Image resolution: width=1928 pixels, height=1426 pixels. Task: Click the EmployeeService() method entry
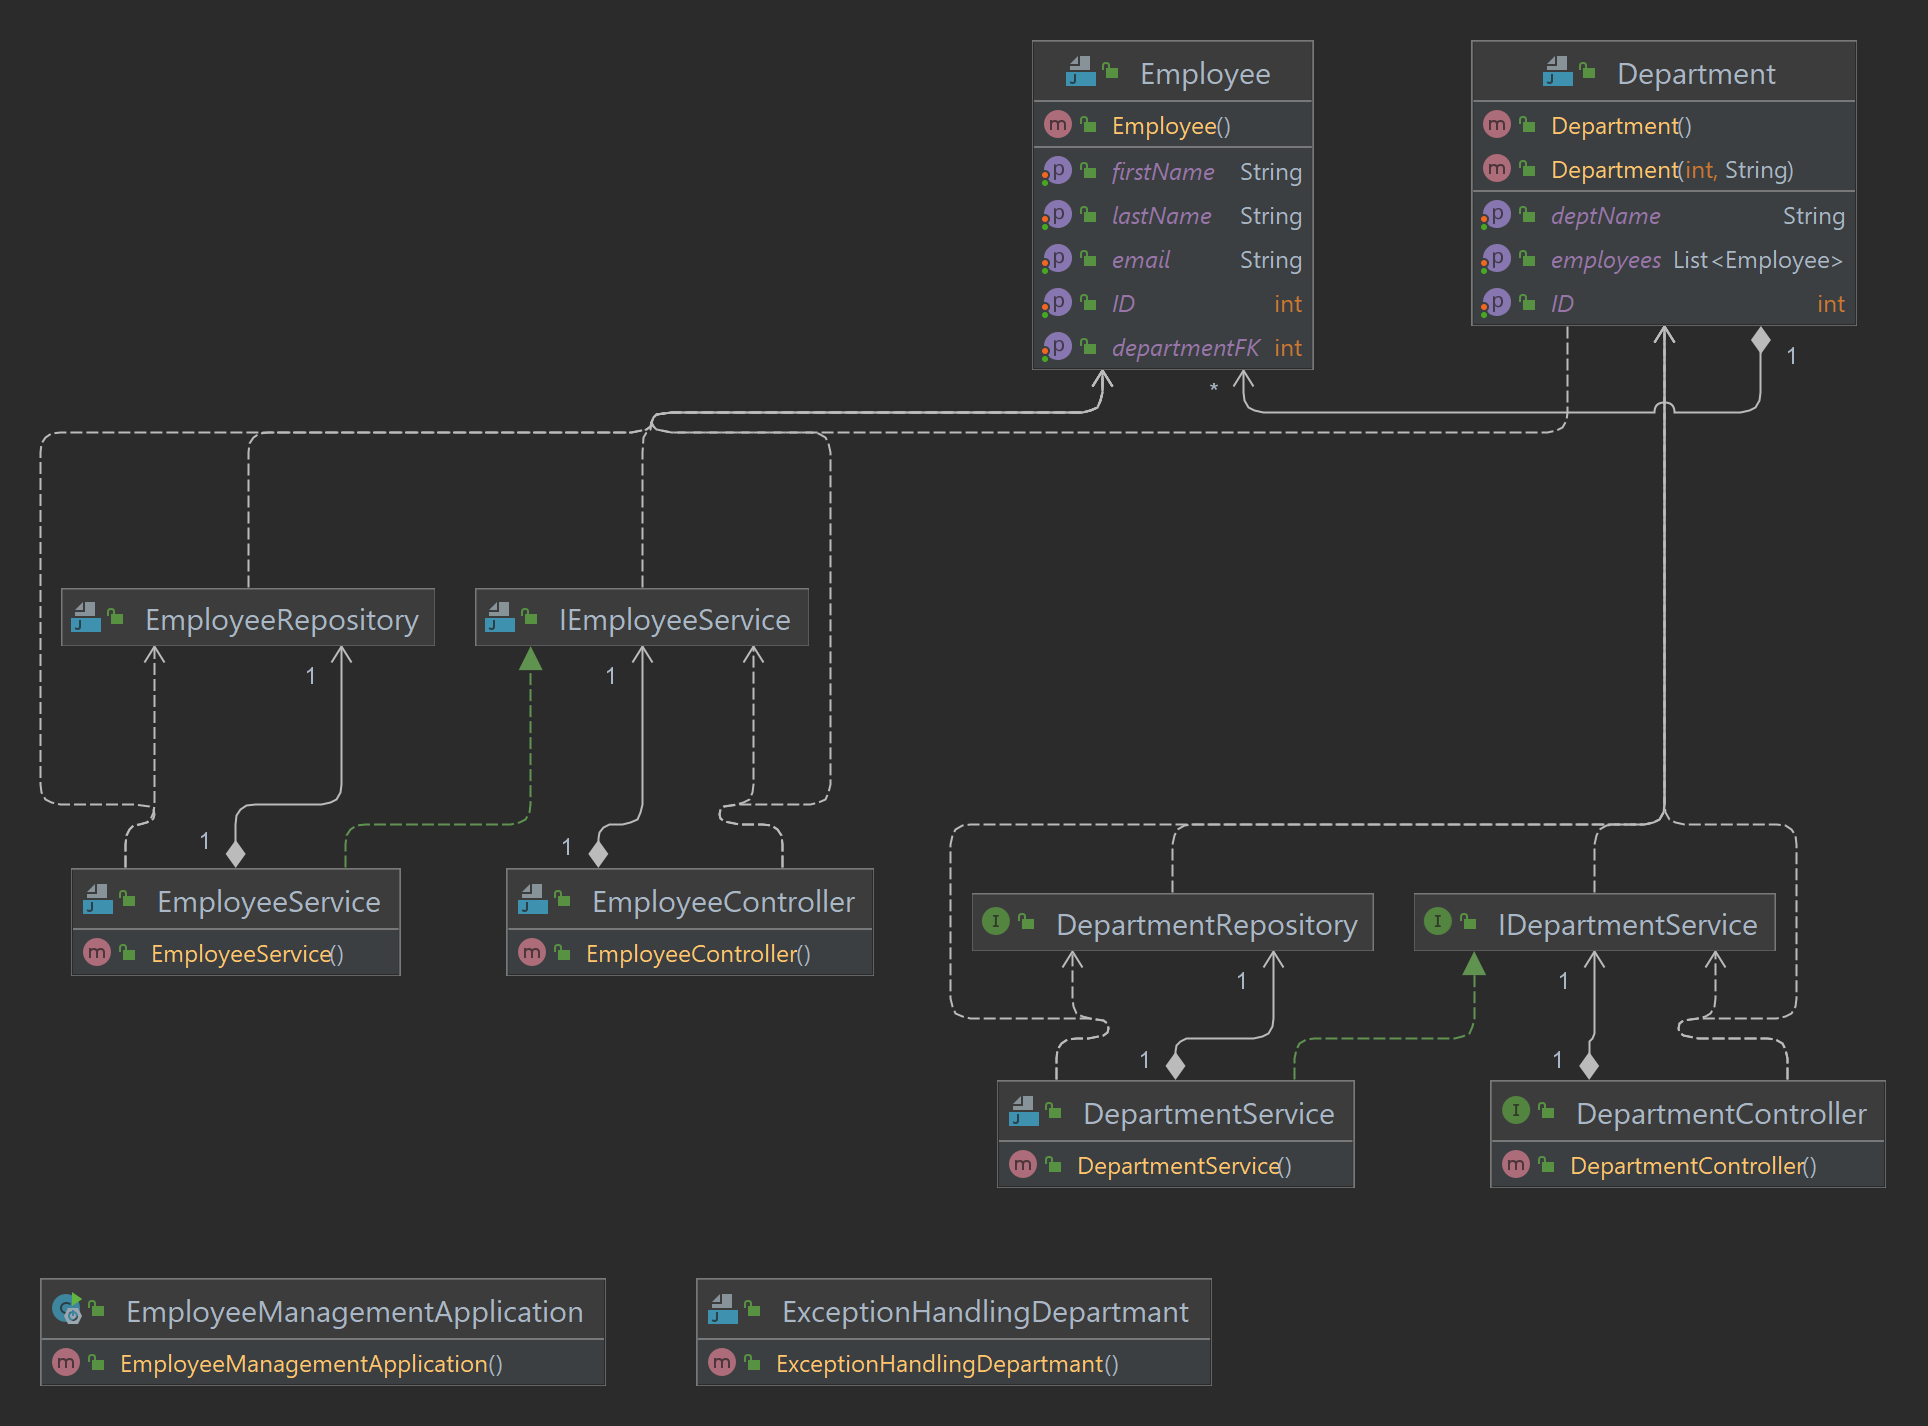pos(247,954)
